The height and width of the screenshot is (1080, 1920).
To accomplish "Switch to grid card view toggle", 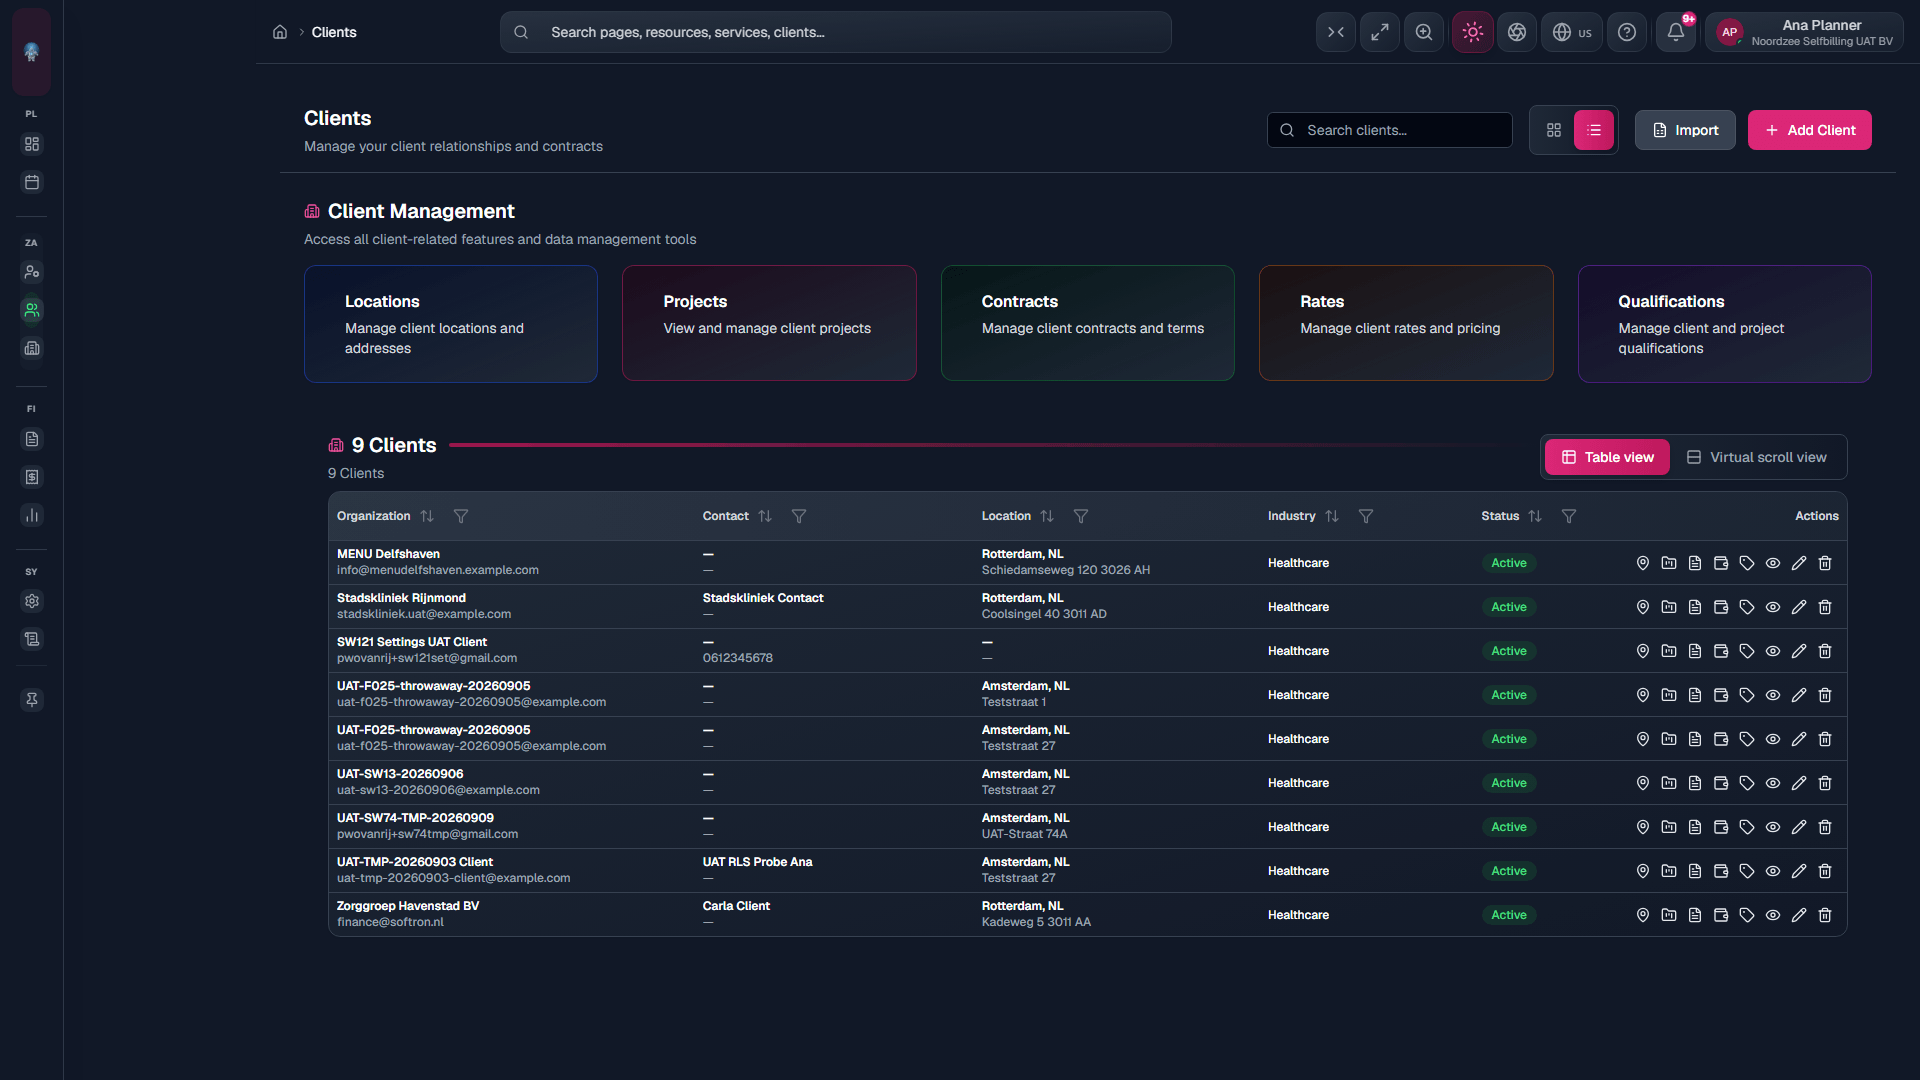I will [1553, 130].
